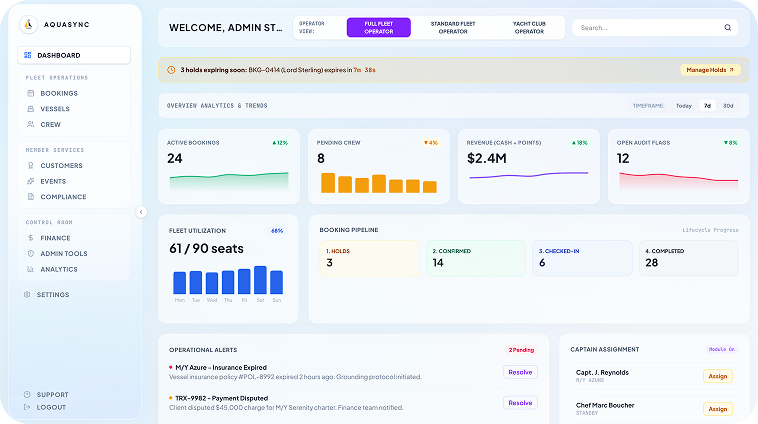Resolve the M/Y Azure insurance alert
The image size is (758, 424).
click(520, 372)
